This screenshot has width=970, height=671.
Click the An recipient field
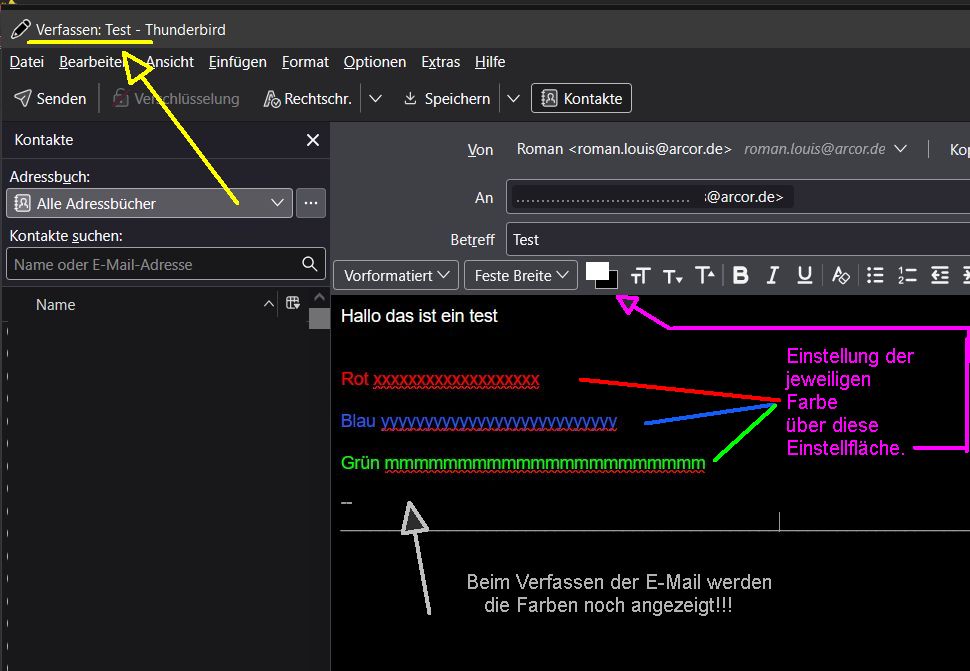tap(738, 197)
